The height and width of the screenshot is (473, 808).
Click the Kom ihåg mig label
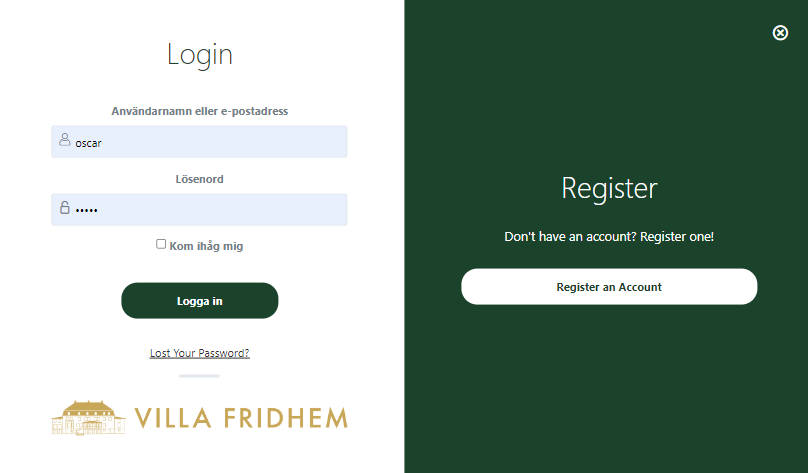tap(206, 246)
